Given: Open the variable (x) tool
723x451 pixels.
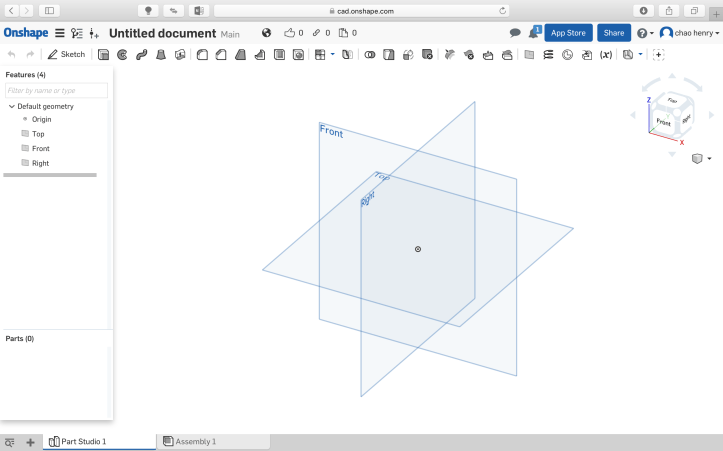Looking at the screenshot, I should [605, 54].
